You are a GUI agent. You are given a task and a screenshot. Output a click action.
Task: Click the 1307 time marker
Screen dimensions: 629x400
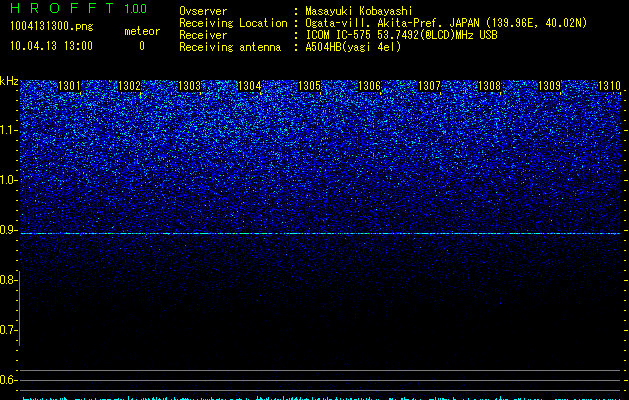click(430, 86)
